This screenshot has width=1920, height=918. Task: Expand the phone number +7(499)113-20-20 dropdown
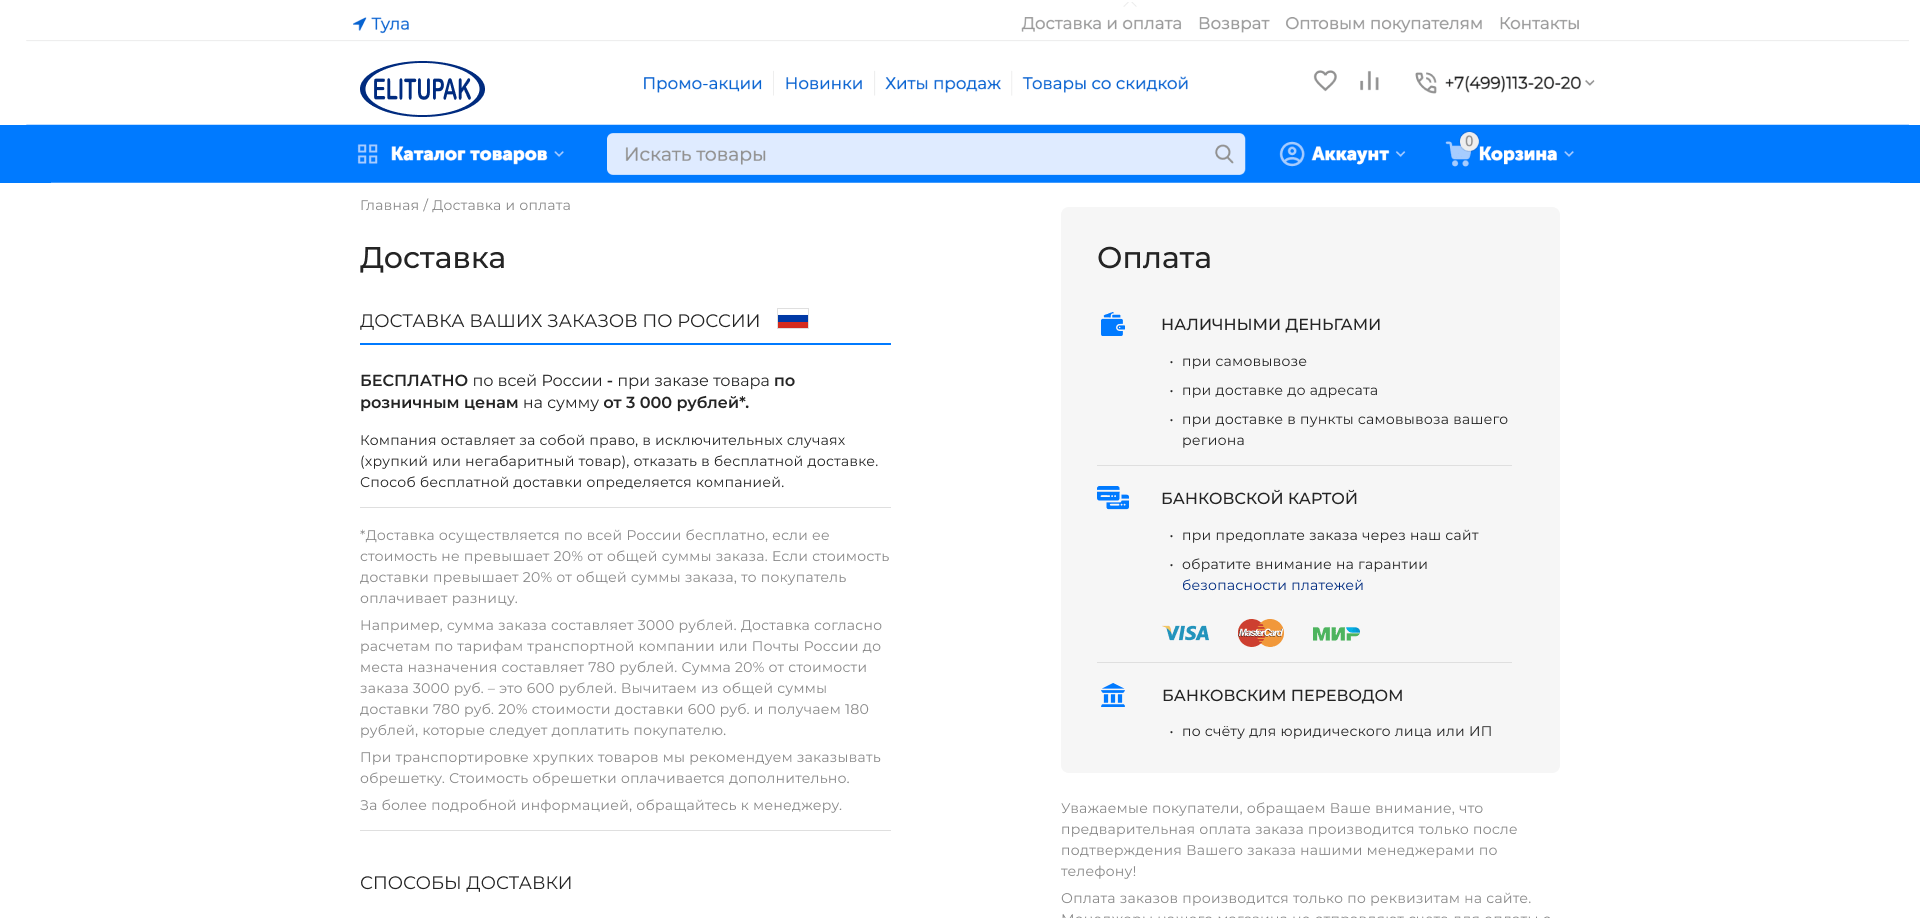coord(1519,83)
